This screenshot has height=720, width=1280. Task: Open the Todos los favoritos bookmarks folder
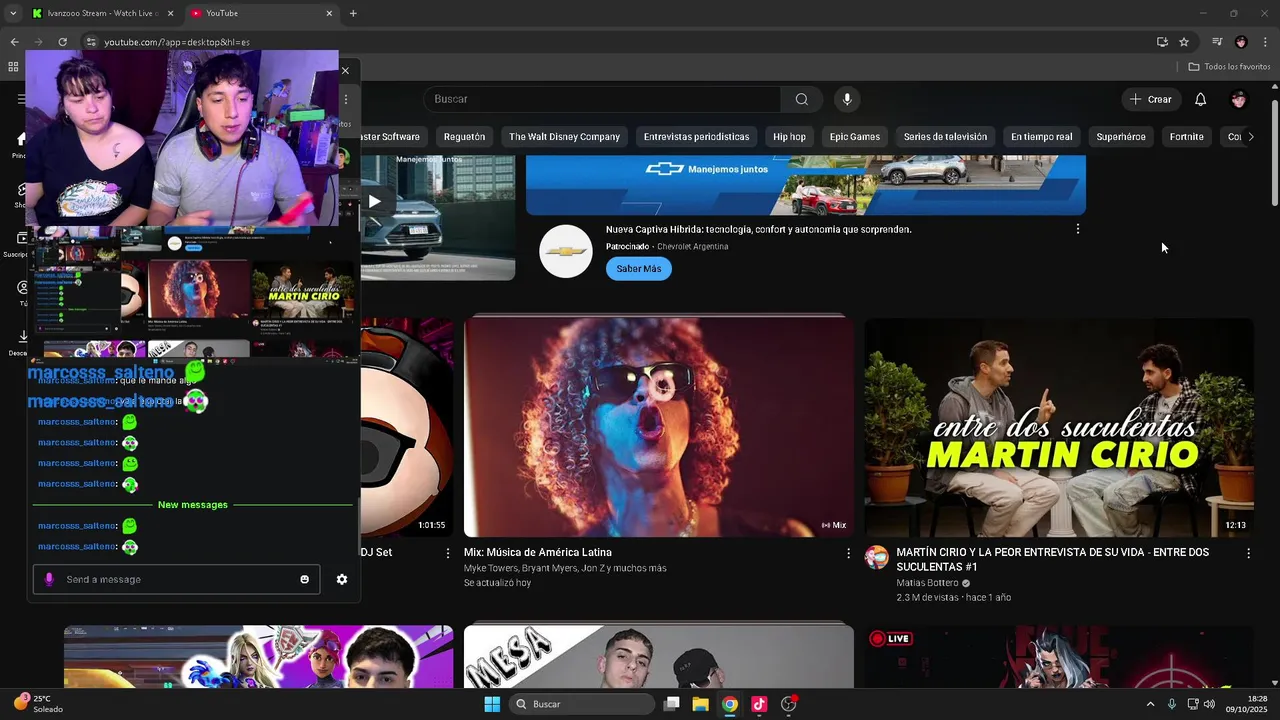(x=1229, y=67)
